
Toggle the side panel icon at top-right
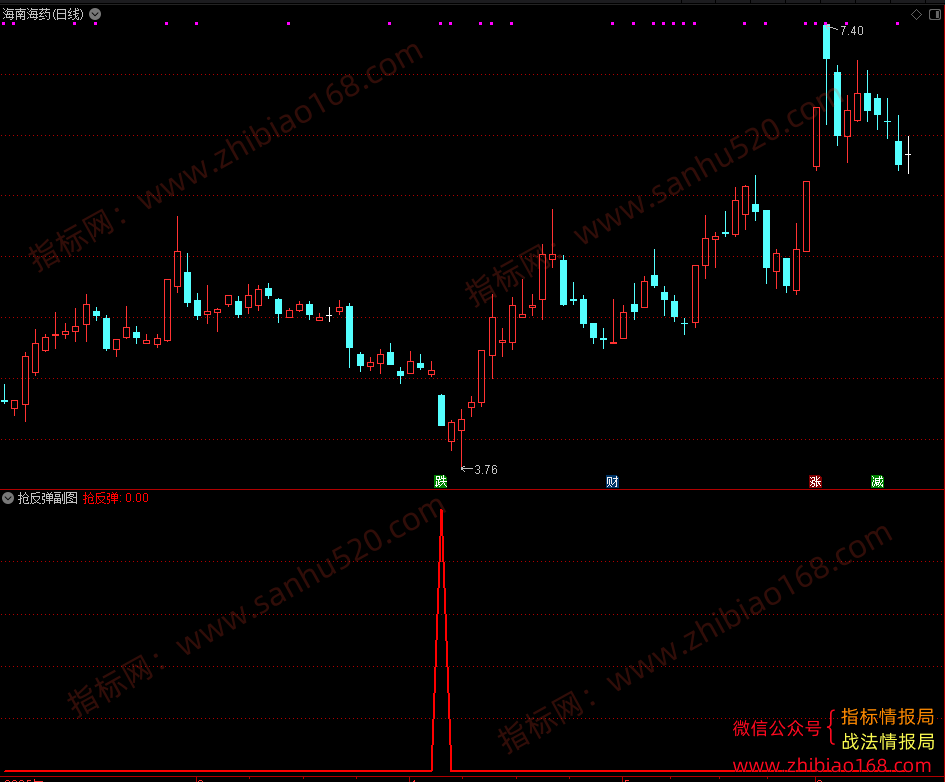pos(935,14)
